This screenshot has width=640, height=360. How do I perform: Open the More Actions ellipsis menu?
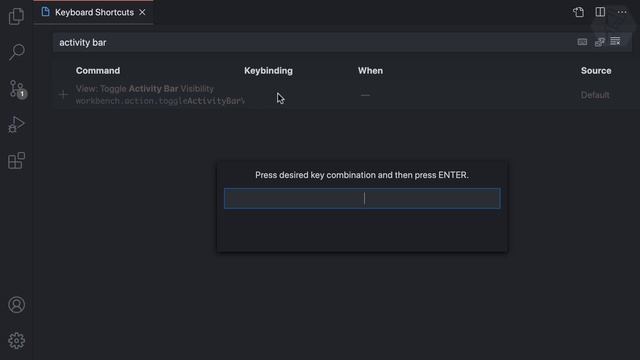[622, 12]
